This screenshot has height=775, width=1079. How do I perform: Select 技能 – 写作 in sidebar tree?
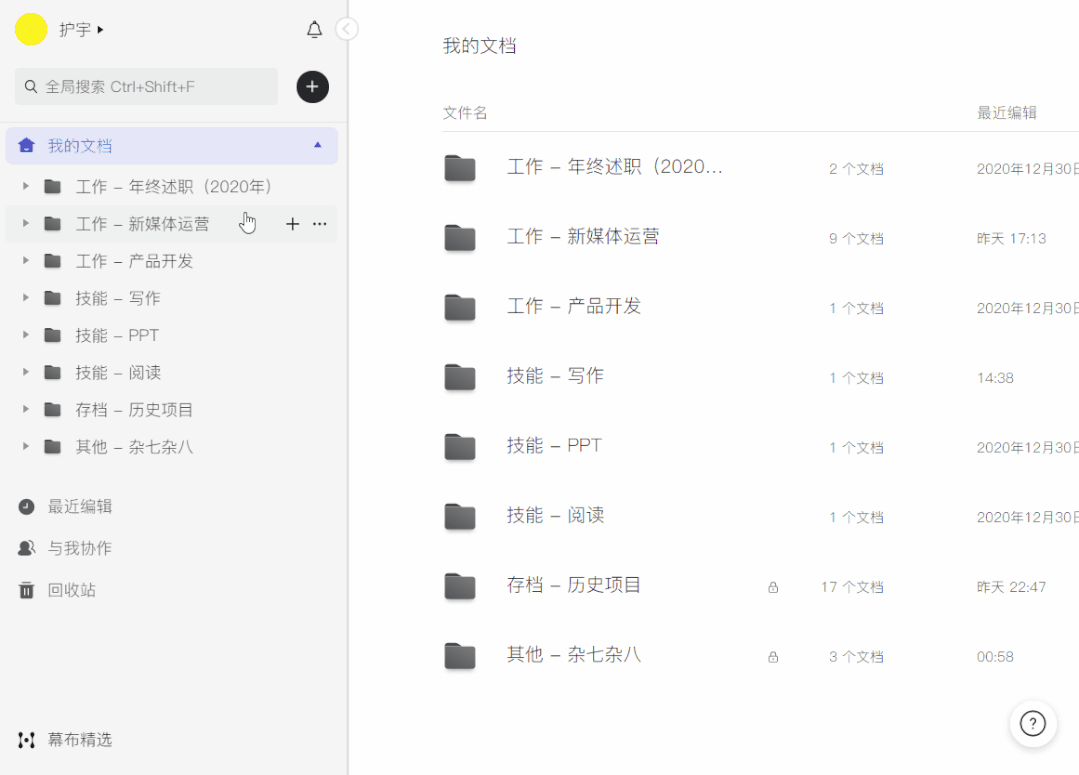pyautogui.click(x=118, y=298)
